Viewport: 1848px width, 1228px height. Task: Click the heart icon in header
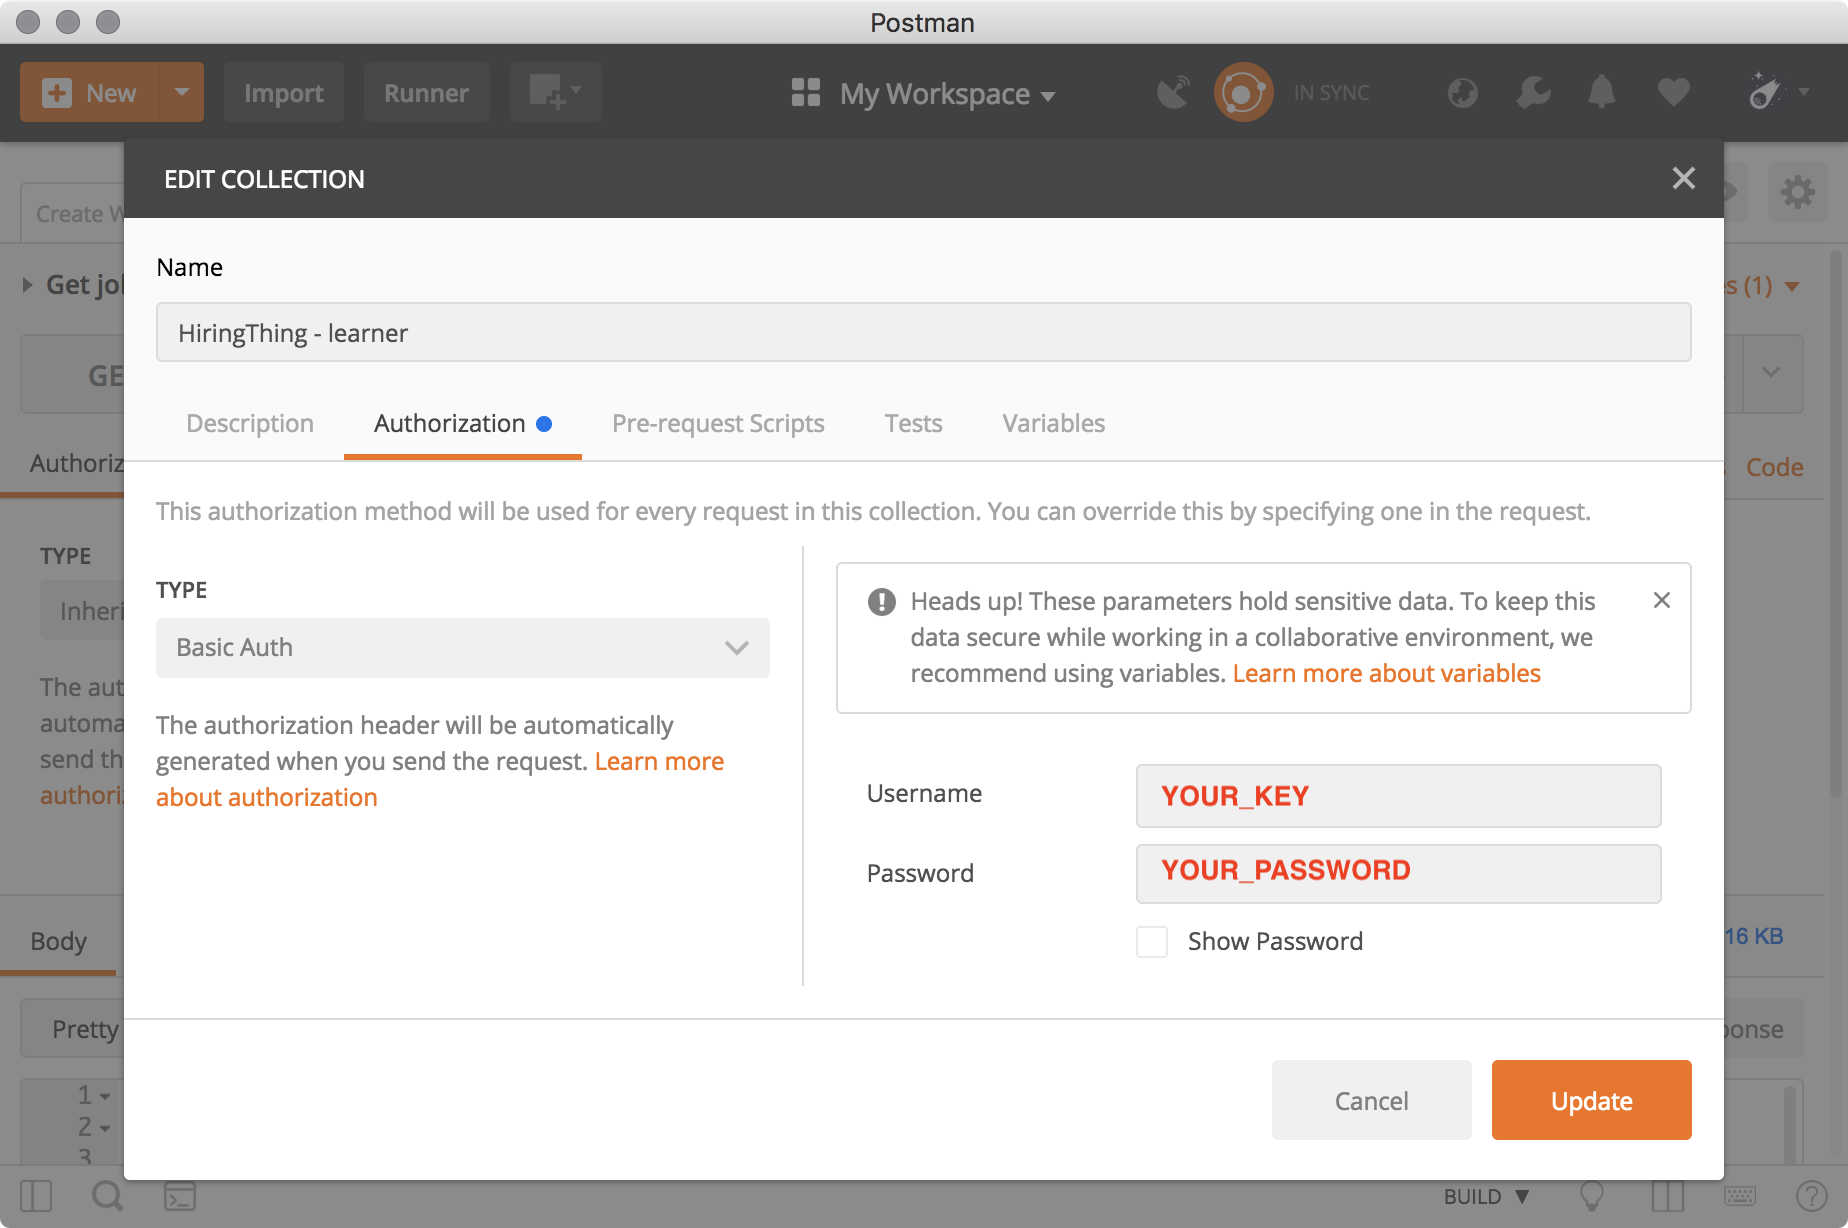1673,93
